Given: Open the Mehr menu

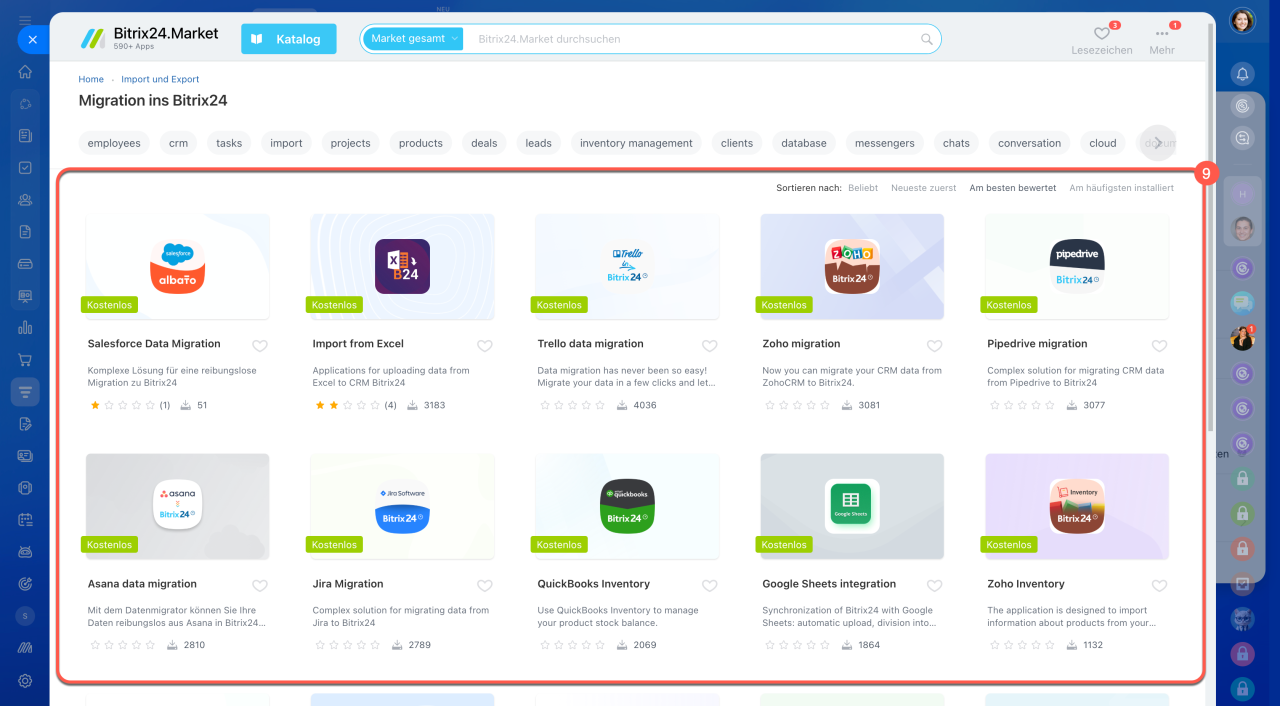Looking at the screenshot, I should pos(1162,39).
